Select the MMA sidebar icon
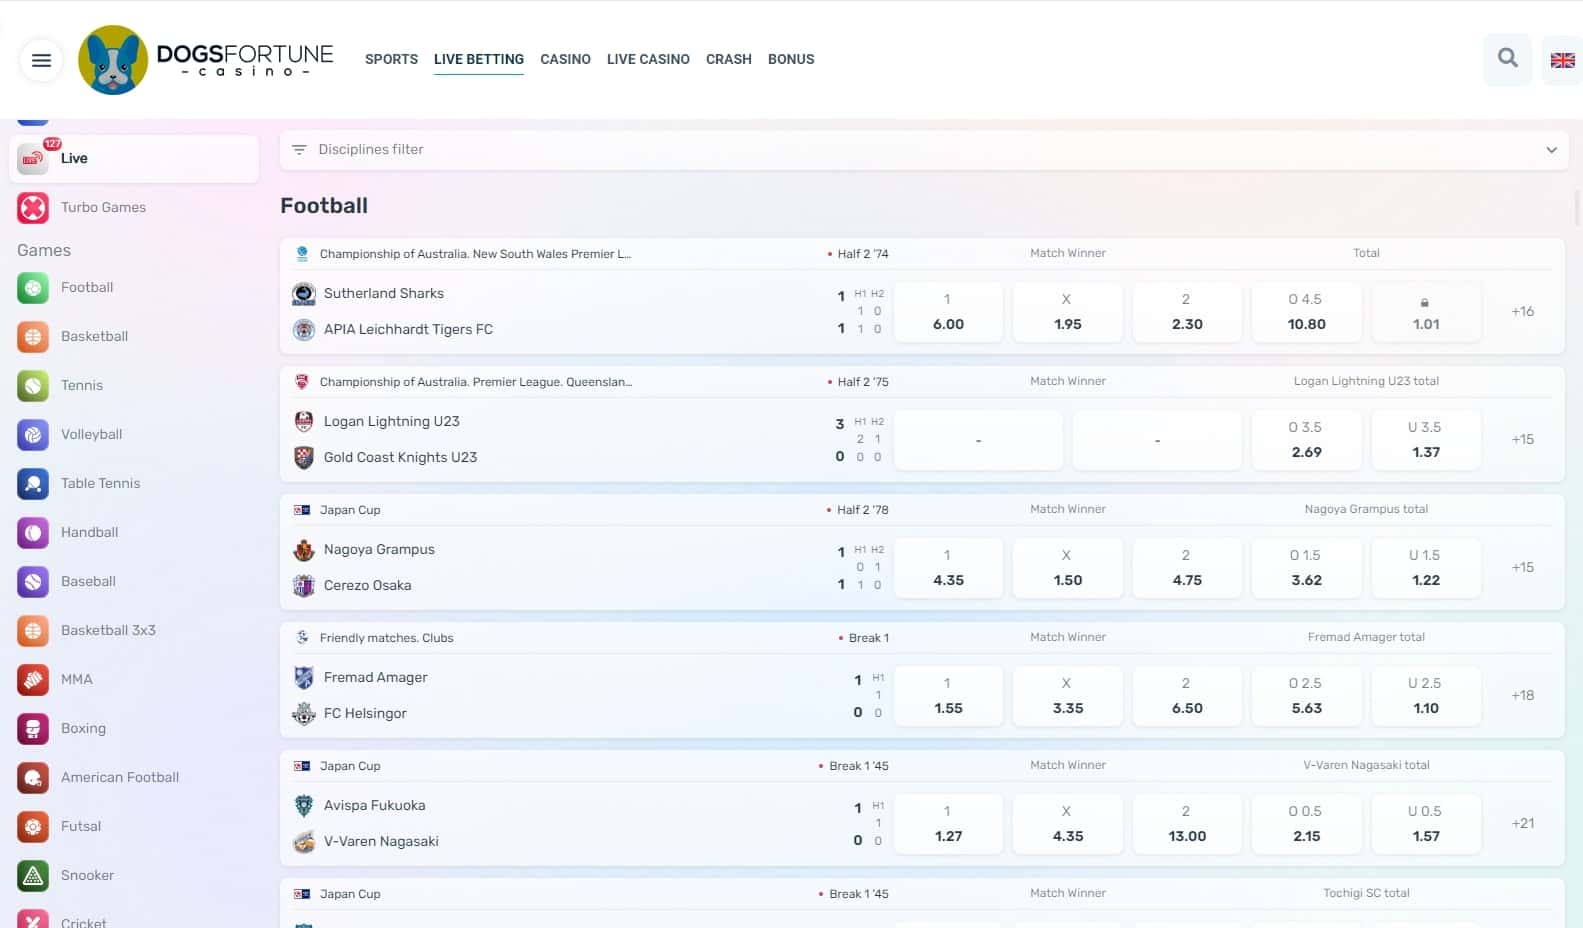 33,680
